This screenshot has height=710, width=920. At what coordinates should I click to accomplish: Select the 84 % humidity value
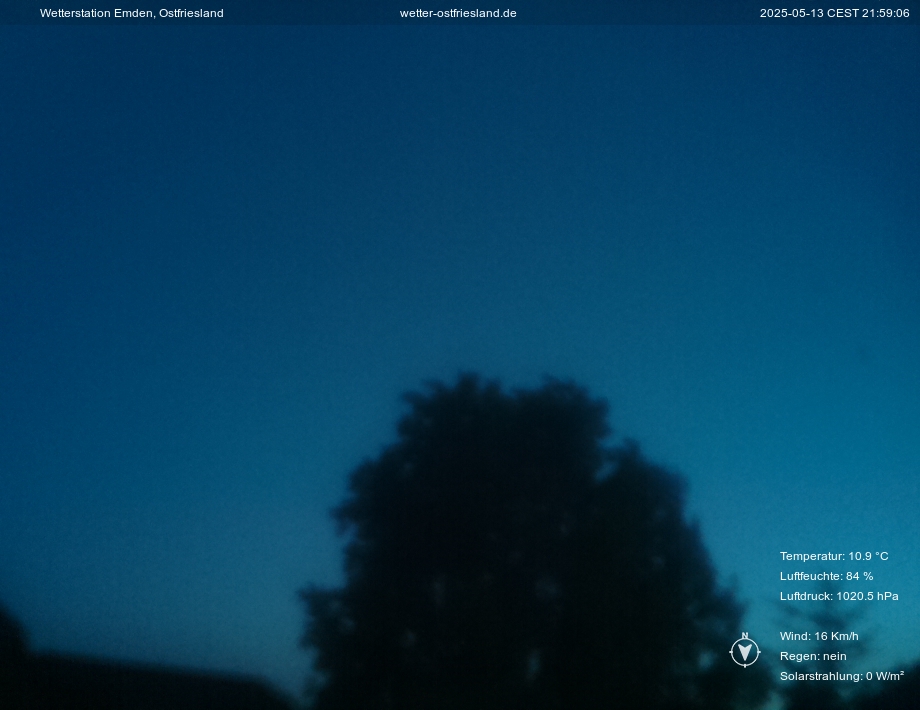pos(859,576)
